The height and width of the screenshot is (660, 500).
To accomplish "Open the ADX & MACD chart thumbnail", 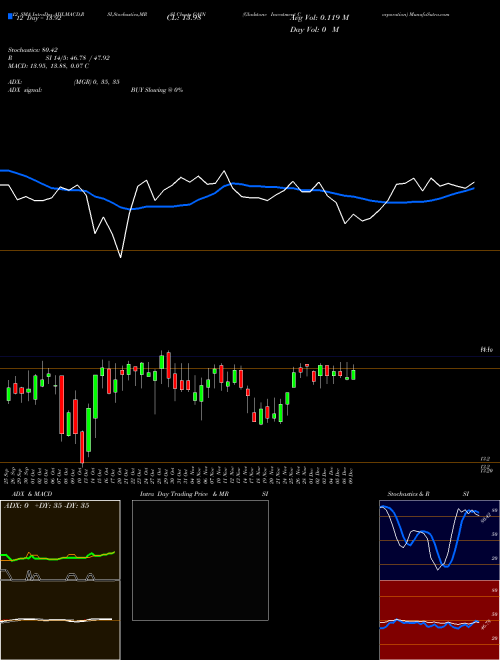I will point(60,580).
